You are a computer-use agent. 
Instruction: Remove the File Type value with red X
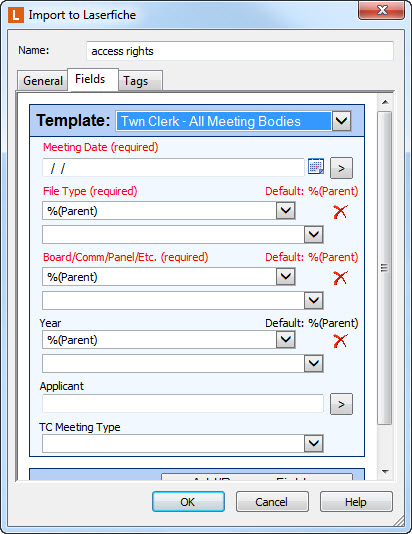[x=340, y=211]
